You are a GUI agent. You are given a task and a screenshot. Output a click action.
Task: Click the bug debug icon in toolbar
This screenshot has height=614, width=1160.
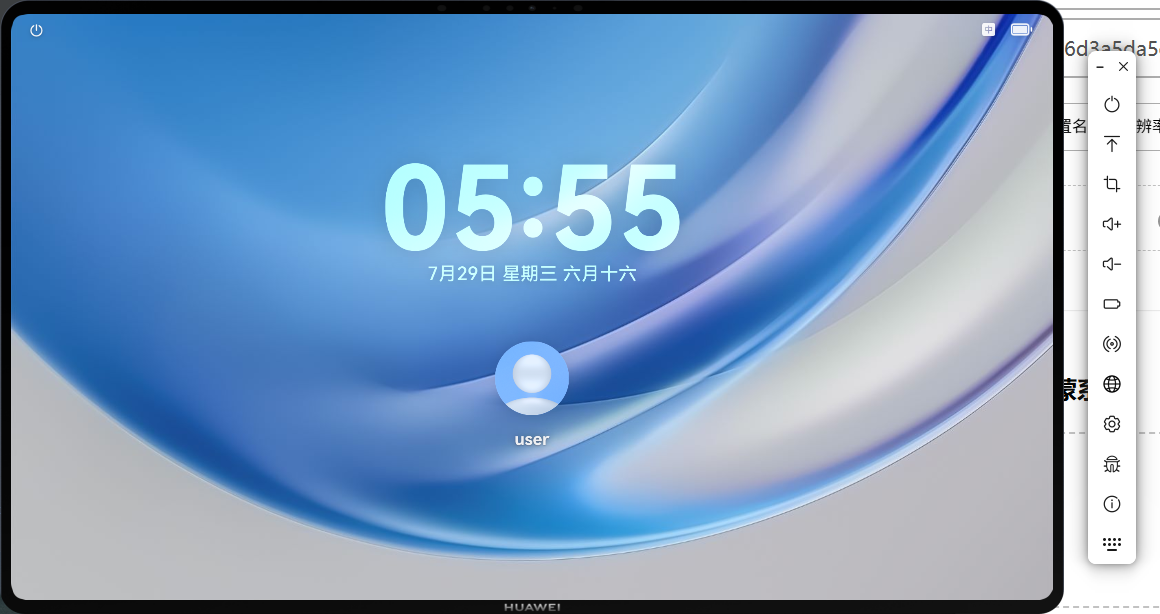1112,464
